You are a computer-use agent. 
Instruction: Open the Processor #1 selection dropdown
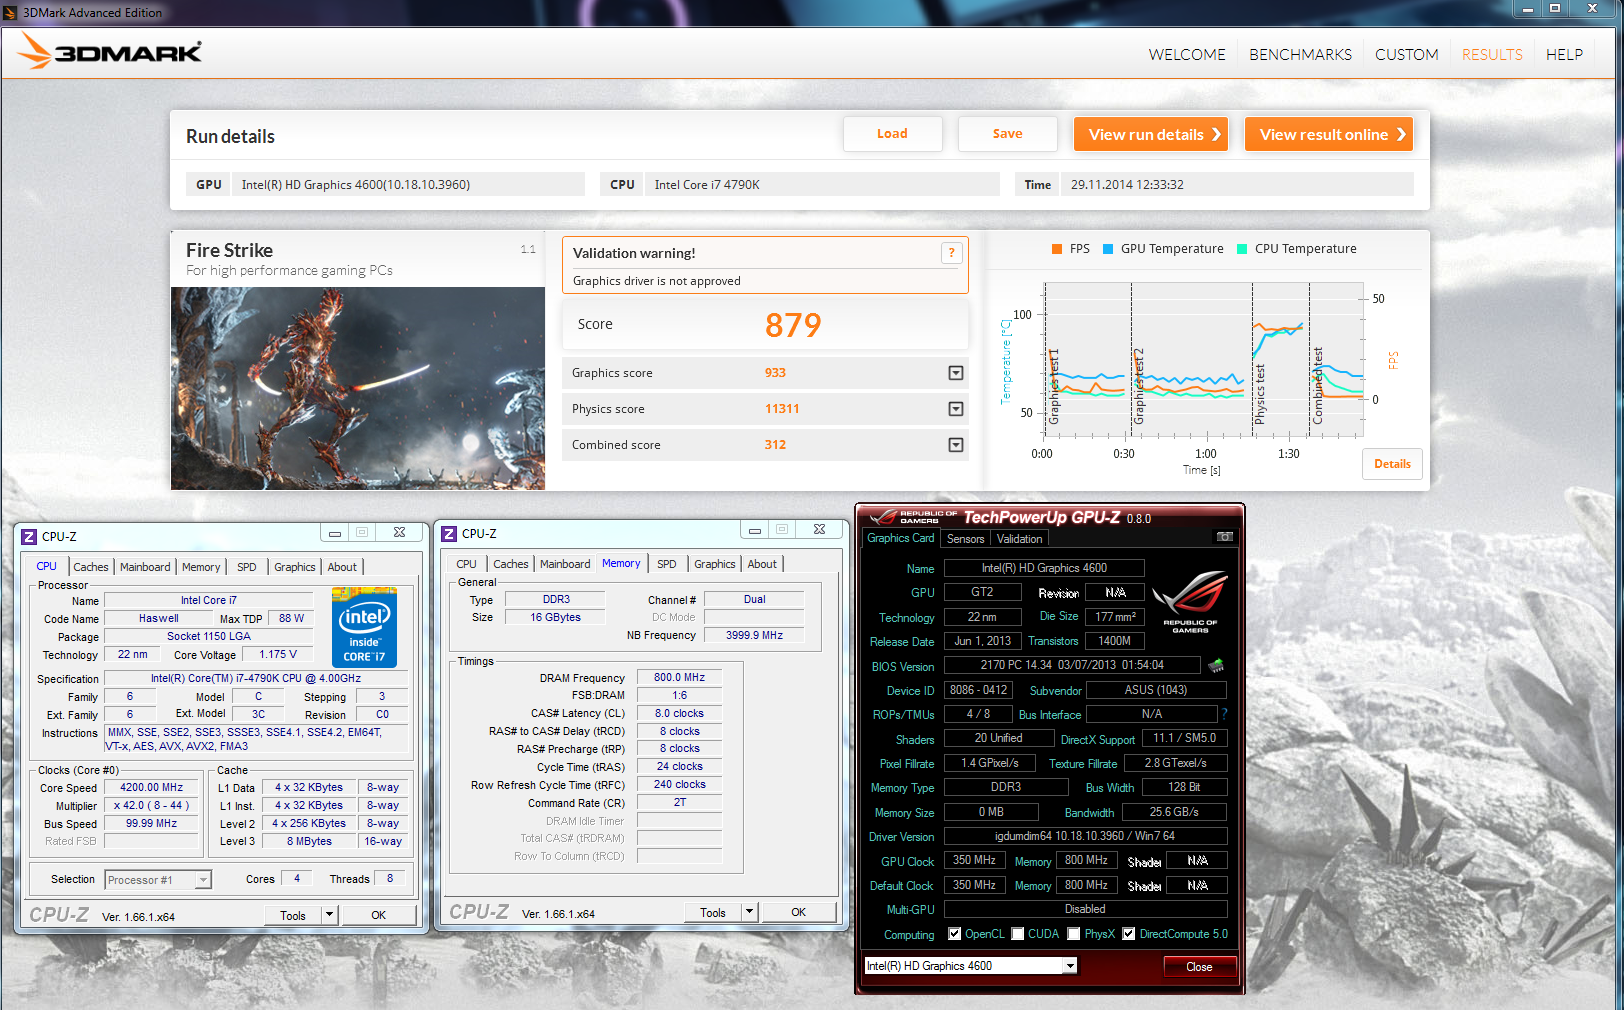pos(203,880)
